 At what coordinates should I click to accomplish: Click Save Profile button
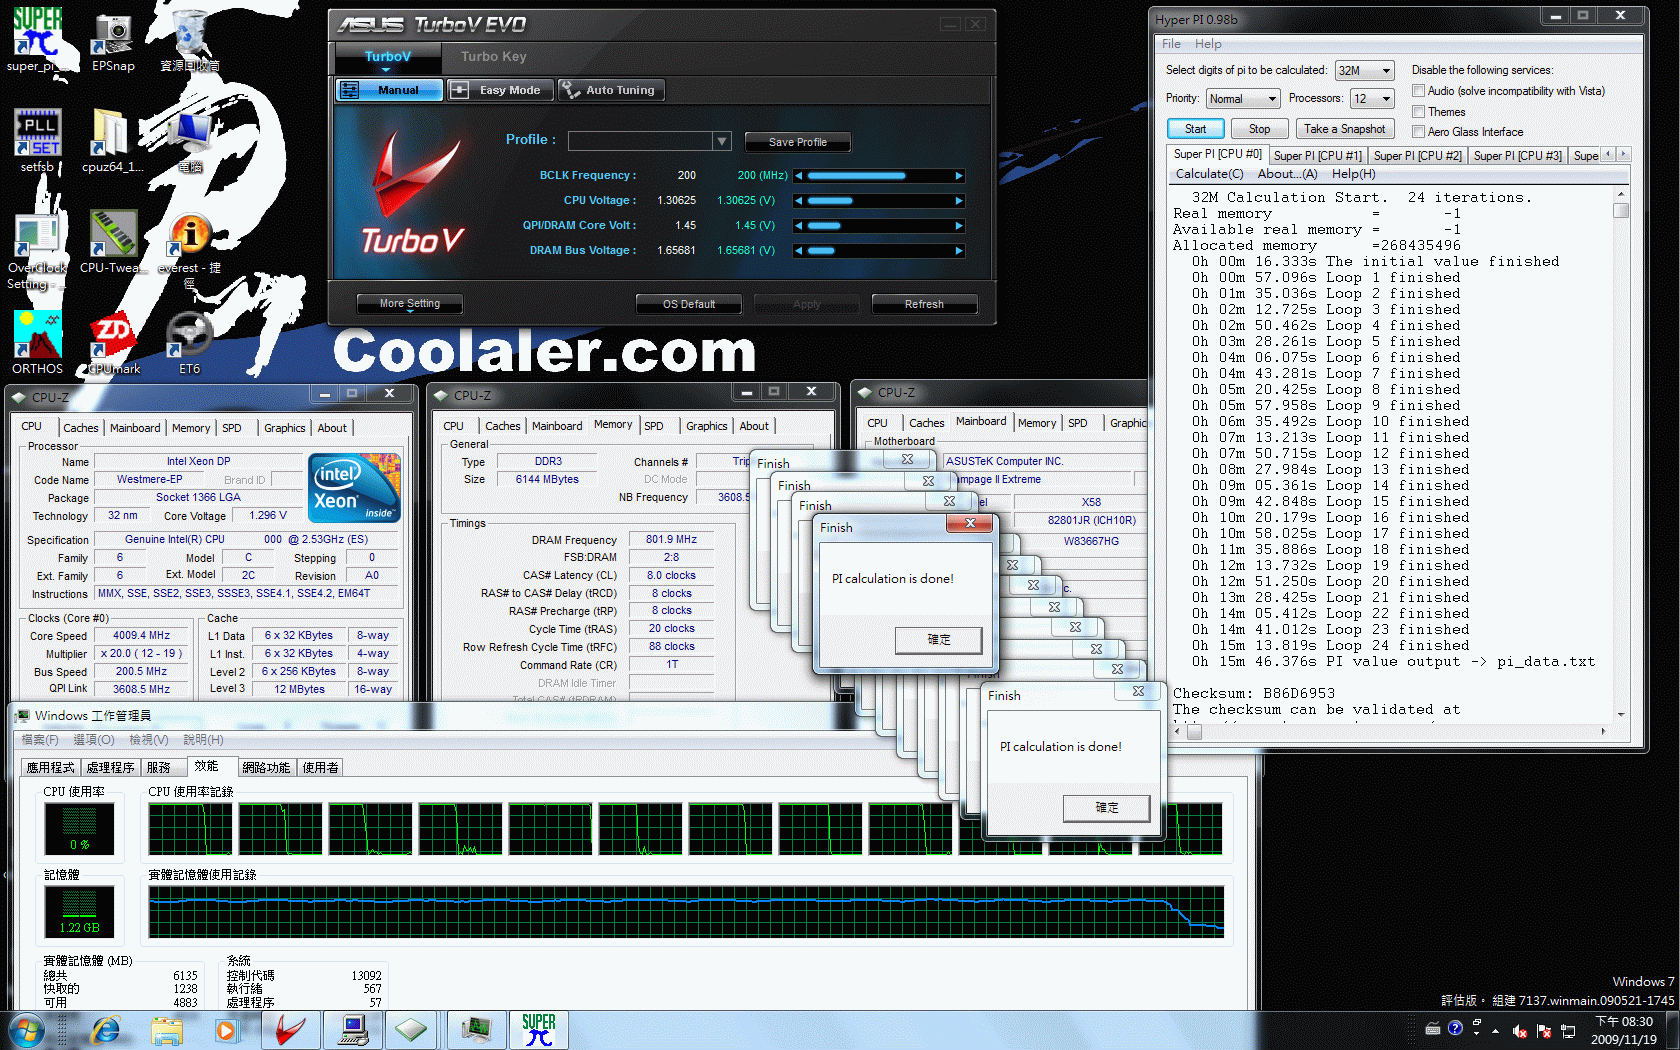click(x=797, y=142)
